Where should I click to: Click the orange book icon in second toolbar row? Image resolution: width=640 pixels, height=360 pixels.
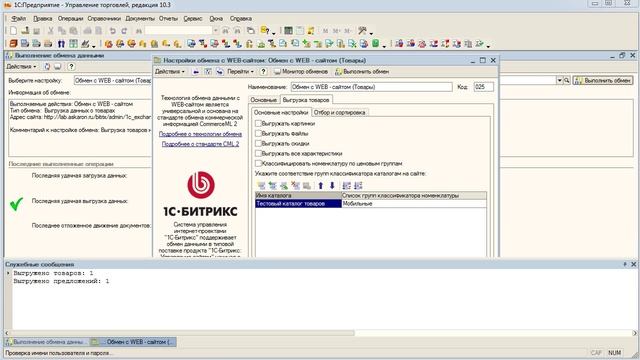(x=13, y=43)
